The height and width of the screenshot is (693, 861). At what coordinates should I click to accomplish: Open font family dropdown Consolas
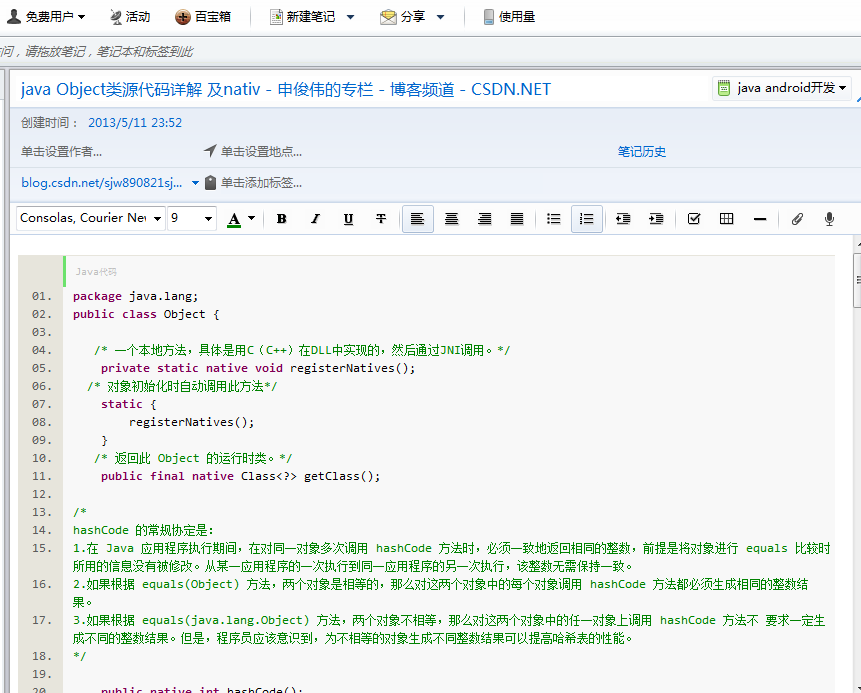pos(91,218)
